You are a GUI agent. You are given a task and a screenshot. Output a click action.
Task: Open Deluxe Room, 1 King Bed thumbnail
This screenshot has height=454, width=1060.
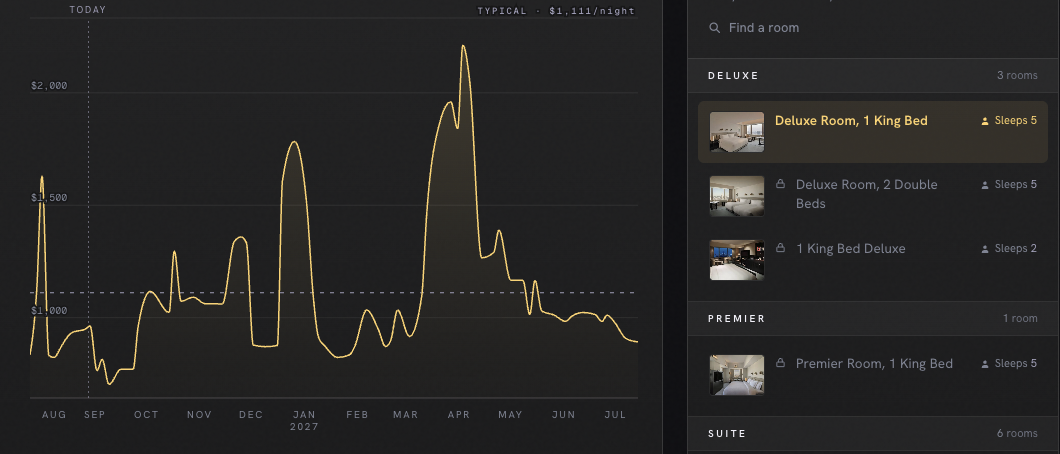pos(737,132)
